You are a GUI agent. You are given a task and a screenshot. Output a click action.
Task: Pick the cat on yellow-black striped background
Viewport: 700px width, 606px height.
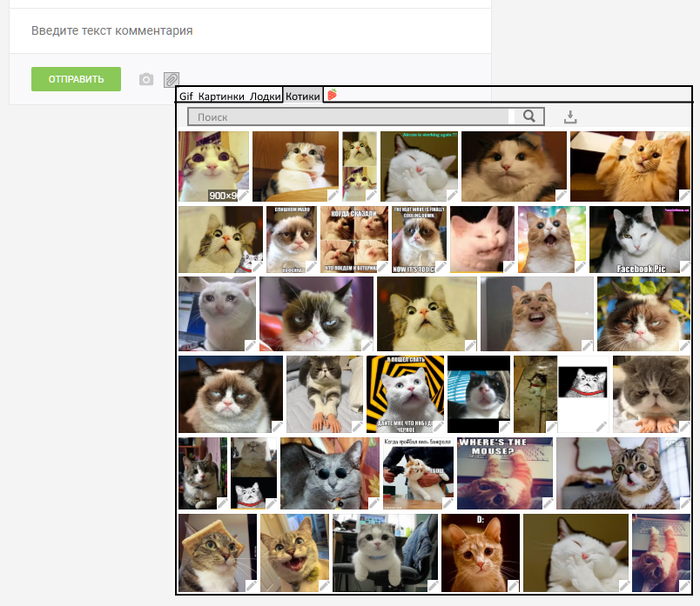coord(404,393)
